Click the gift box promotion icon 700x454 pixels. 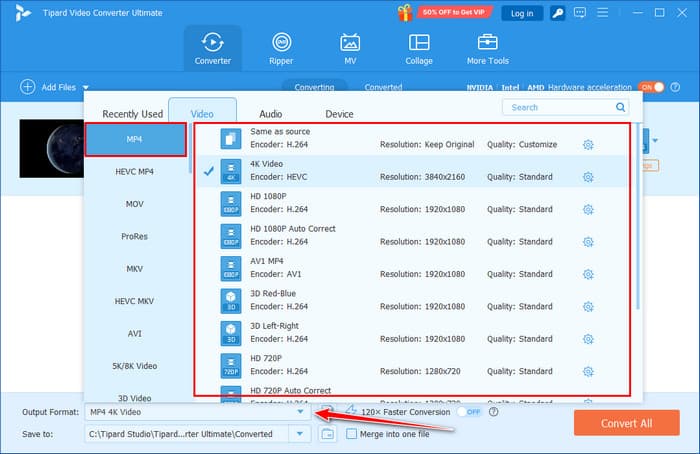(405, 12)
